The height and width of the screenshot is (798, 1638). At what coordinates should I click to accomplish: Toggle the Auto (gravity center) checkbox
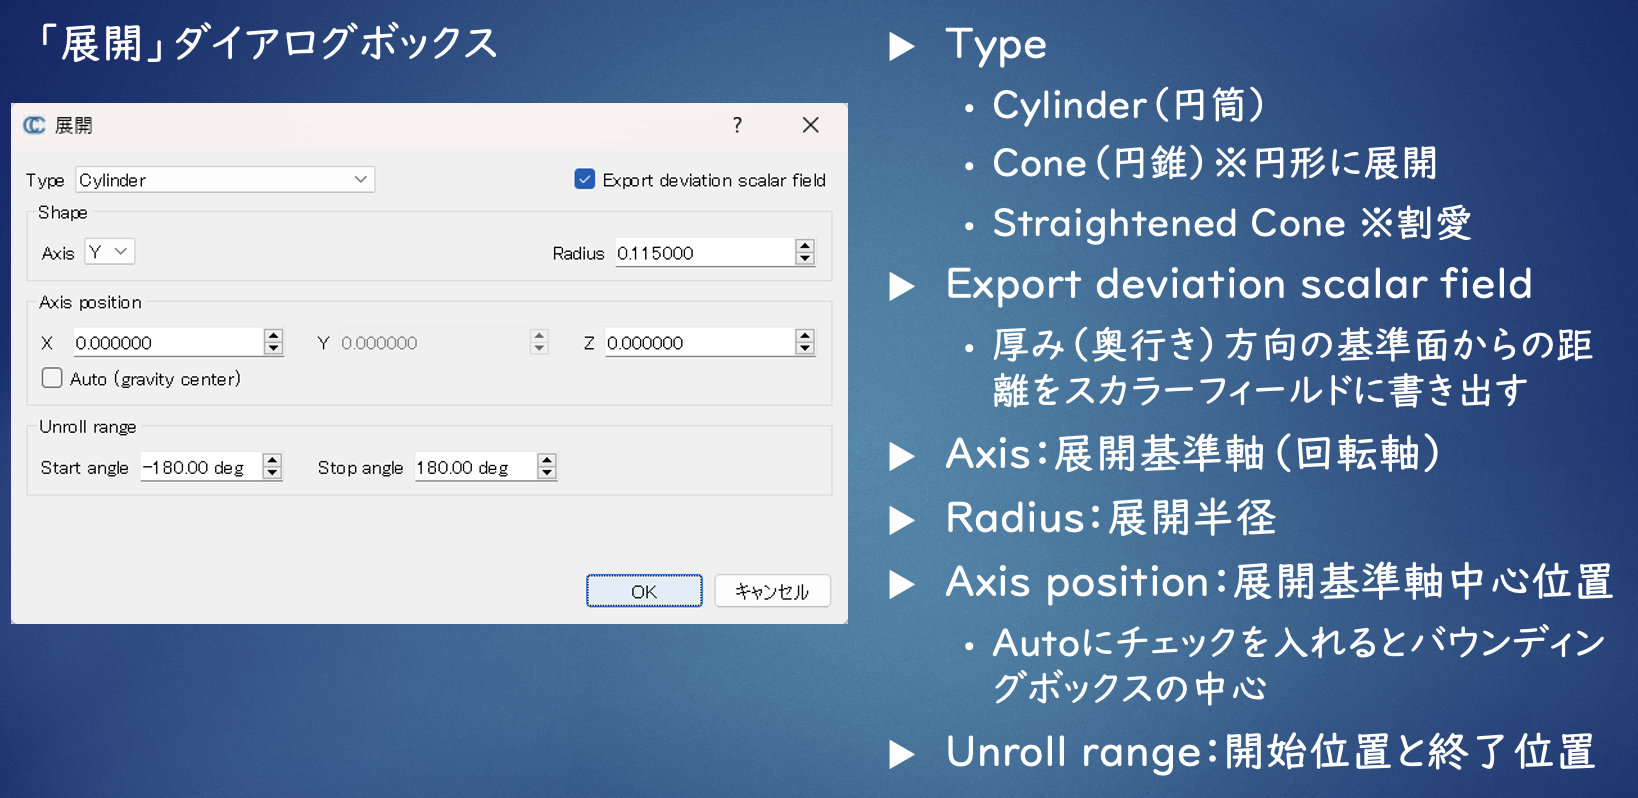[52, 378]
